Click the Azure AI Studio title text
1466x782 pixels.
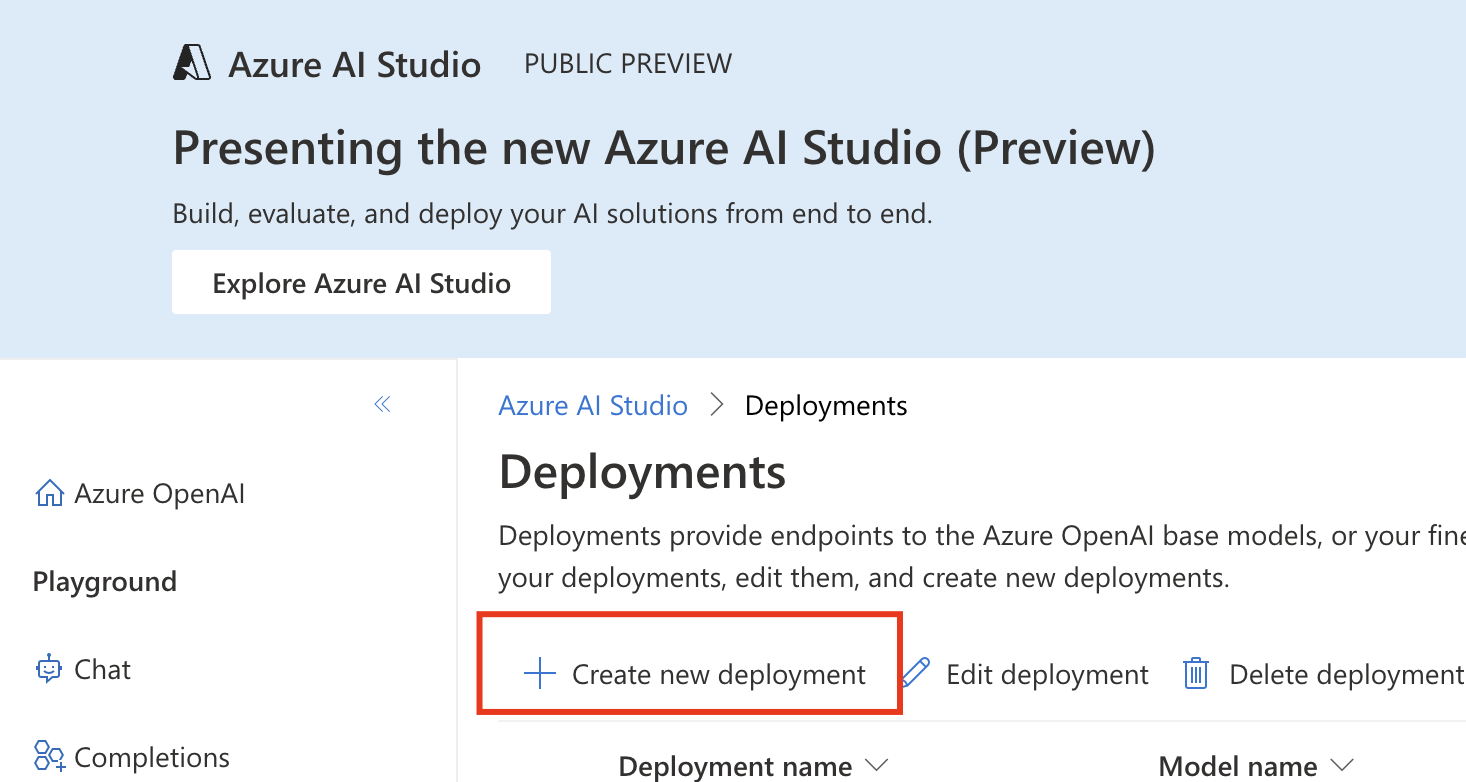[355, 64]
